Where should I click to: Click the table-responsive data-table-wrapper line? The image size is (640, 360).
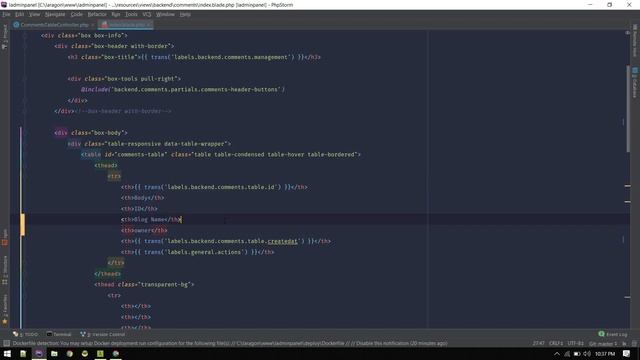[149, 144]
